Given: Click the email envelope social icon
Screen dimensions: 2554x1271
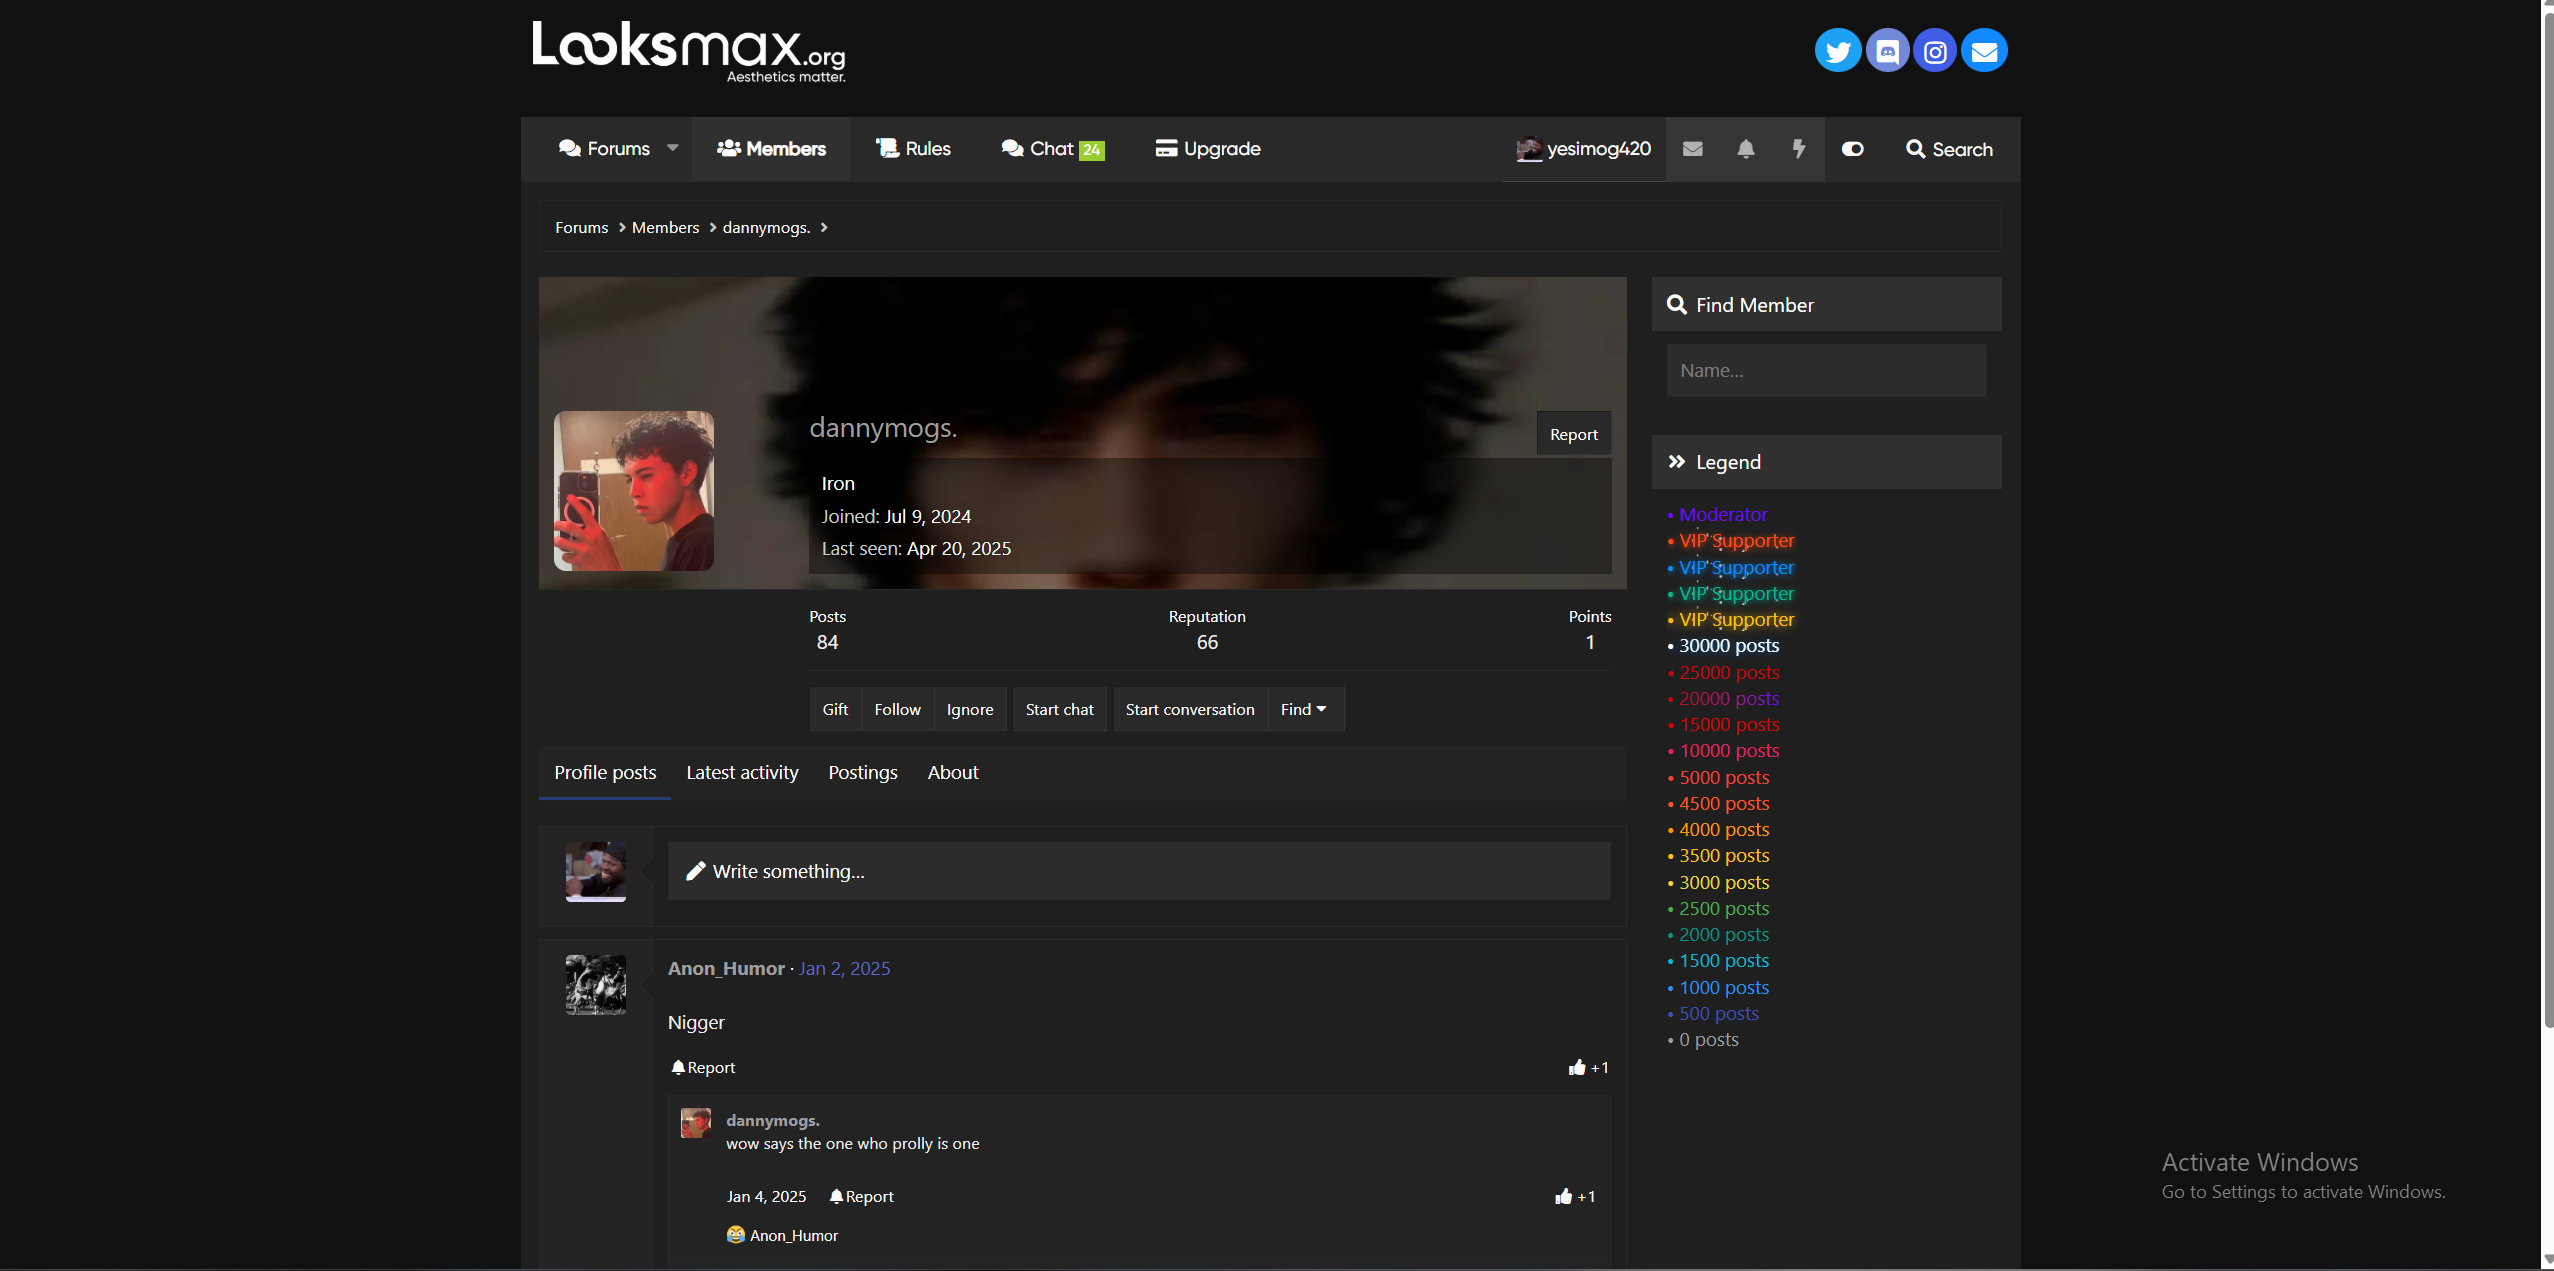Looking at the screenshot, I should coord(1984,51).
